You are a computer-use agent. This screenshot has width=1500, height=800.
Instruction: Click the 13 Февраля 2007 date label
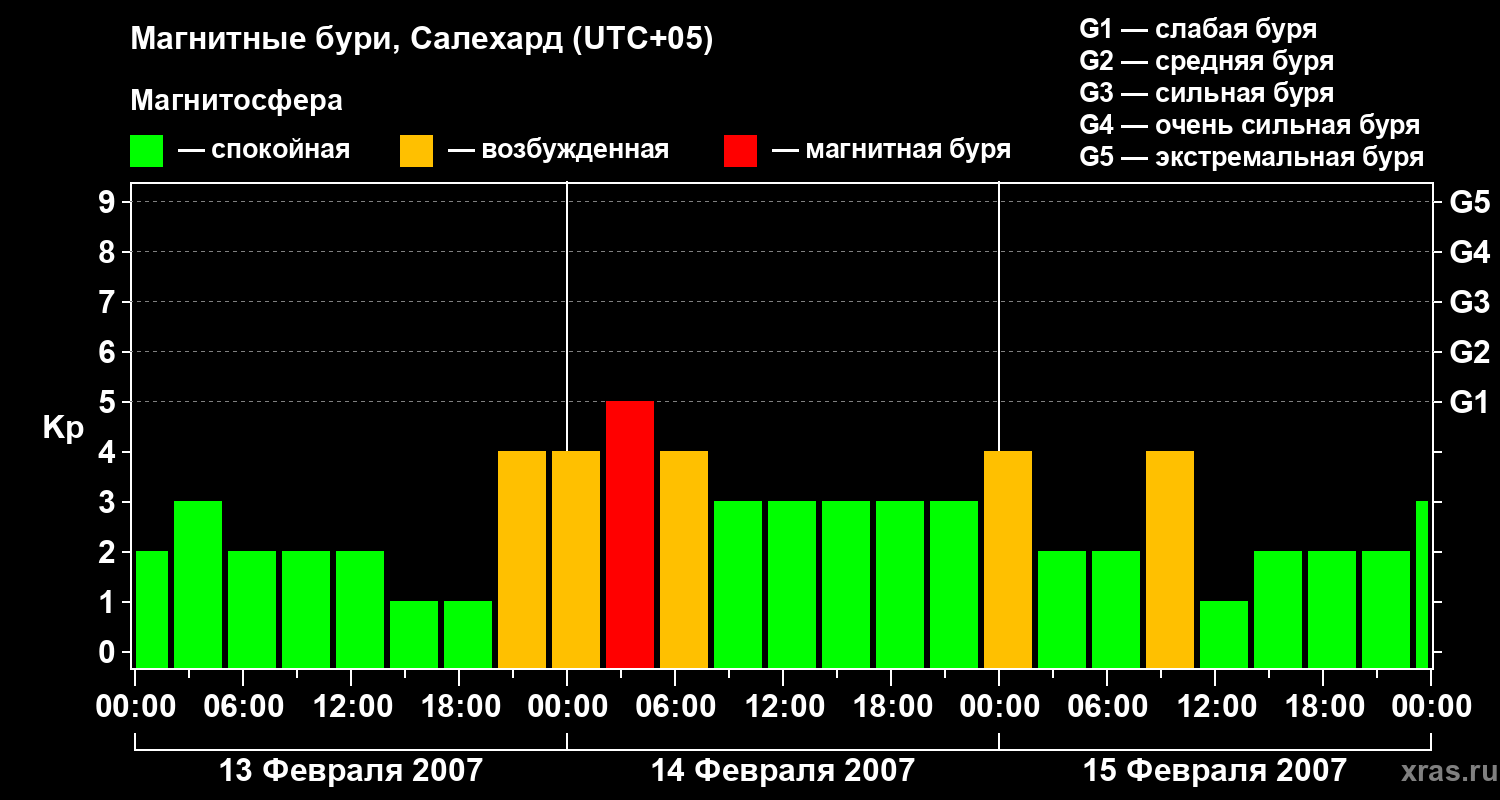tap(351, 771)
